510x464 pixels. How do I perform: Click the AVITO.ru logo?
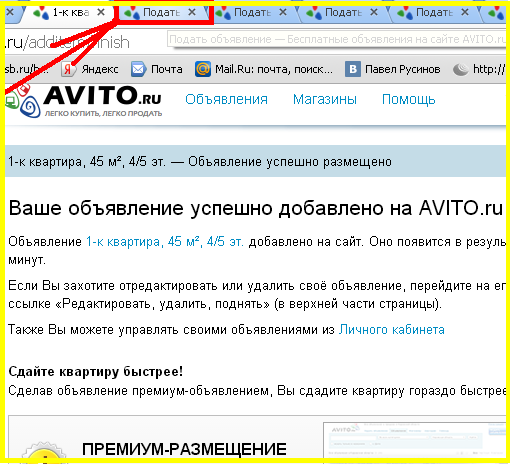(x=85, y=101)
